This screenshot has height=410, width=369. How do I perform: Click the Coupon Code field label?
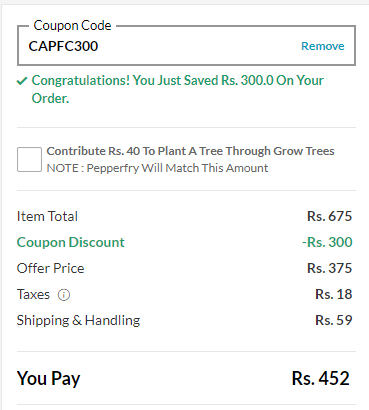[x=72, y=26]
